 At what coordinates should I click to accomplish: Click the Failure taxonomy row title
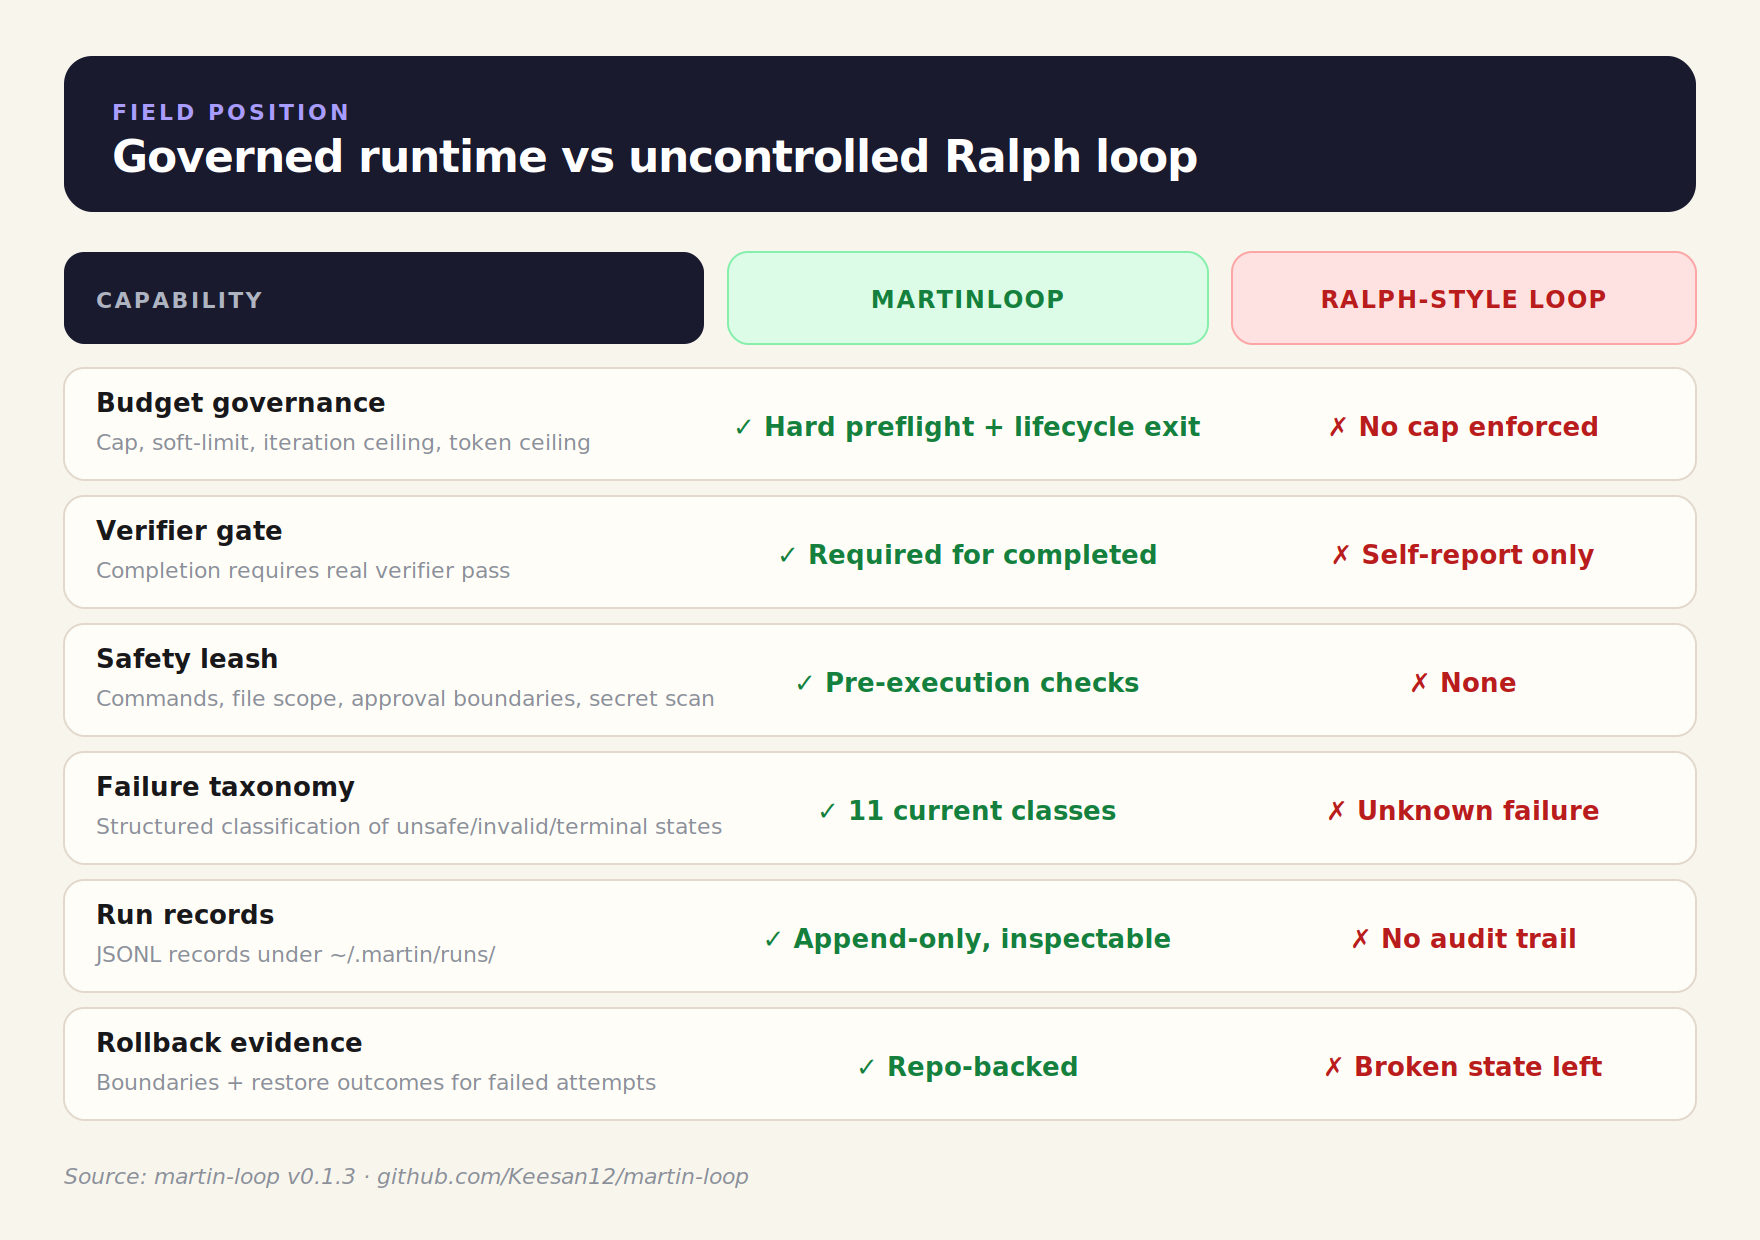pyautogui.click(x=225, y=787)
